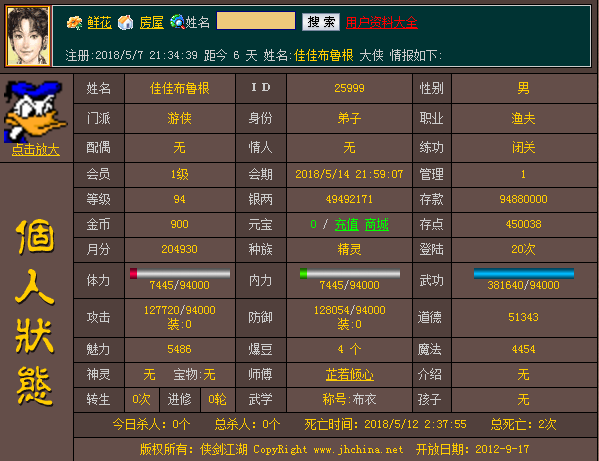
Task: Click the blue 武功 progress bar
Action: 524,273
